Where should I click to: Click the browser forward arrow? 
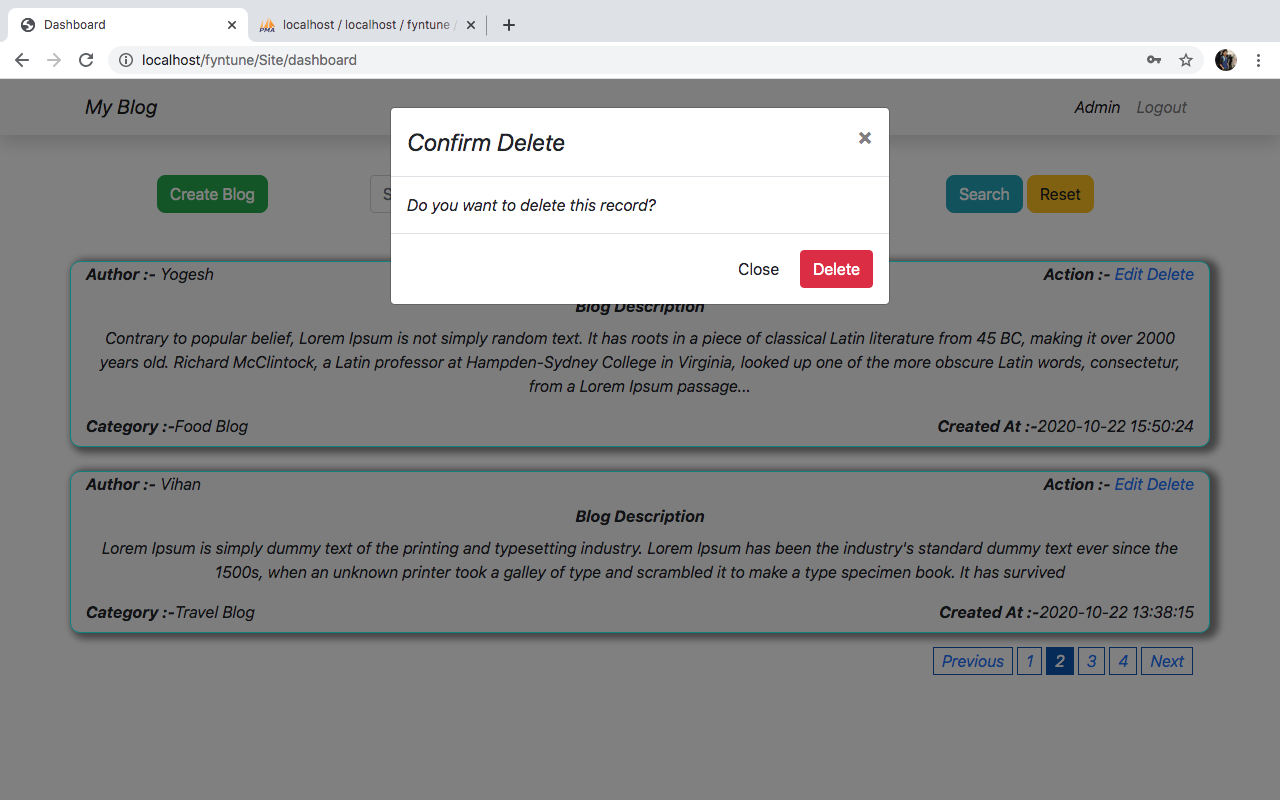54,60
